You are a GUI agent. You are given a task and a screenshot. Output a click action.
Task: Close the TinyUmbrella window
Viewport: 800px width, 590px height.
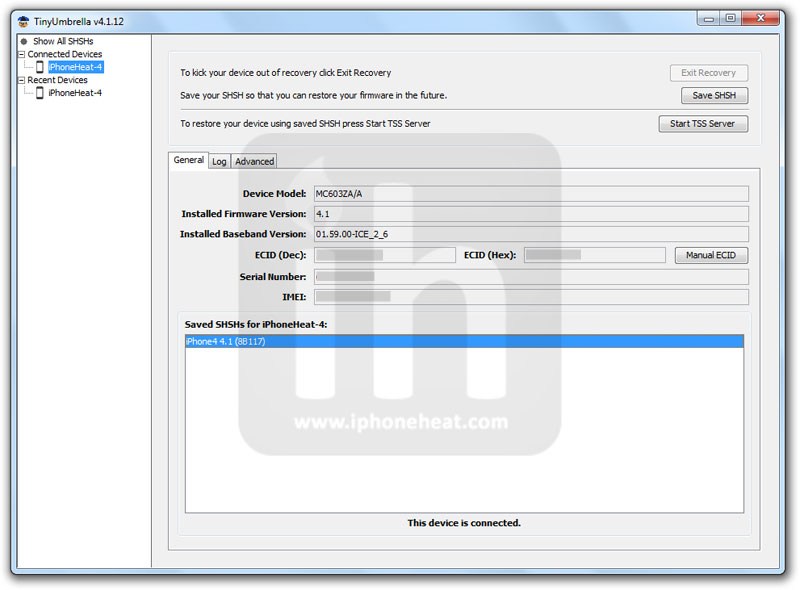(x=761, y=18)
